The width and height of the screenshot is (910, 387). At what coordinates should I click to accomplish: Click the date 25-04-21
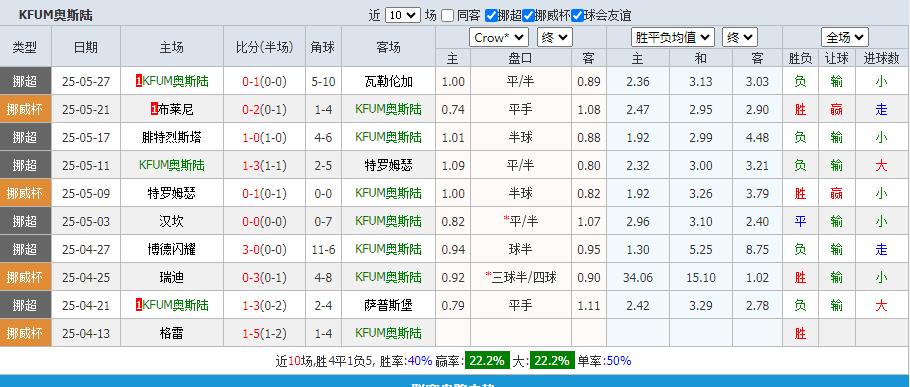point(86,305)
